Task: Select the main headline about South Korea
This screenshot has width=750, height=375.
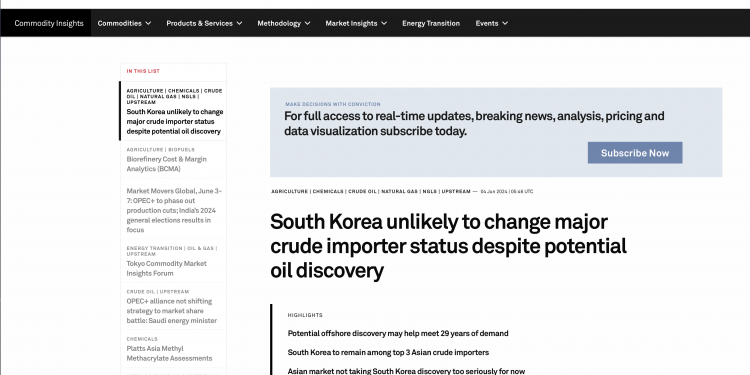Action: point(448,246)
